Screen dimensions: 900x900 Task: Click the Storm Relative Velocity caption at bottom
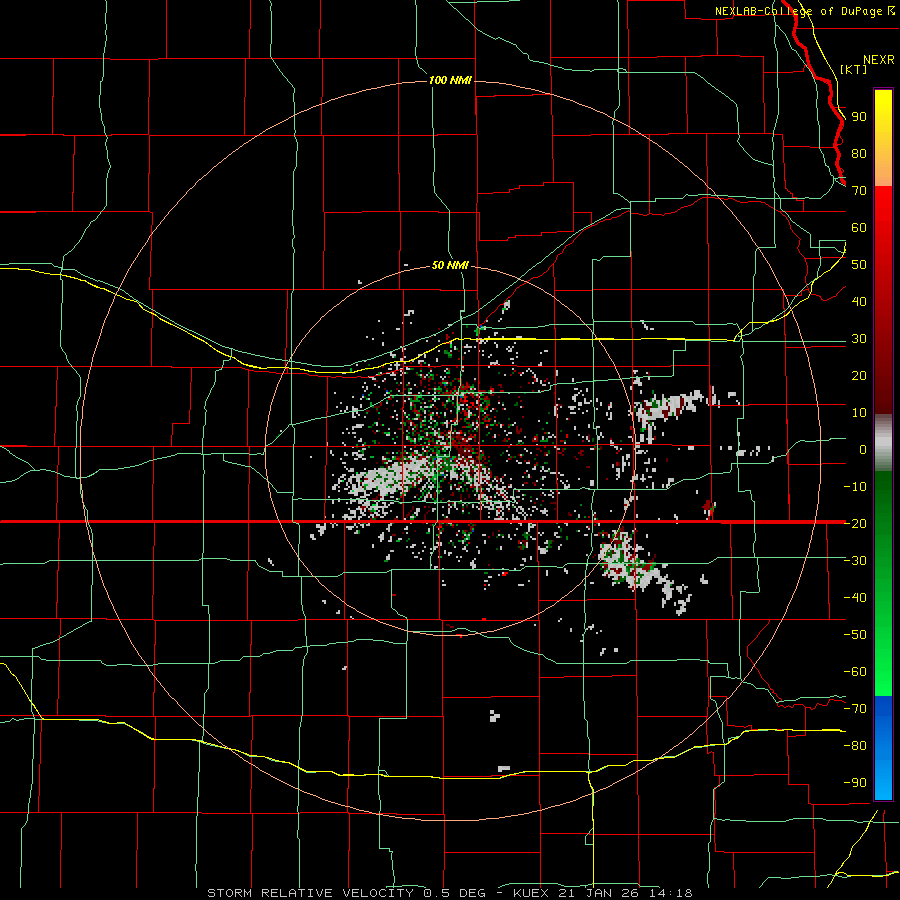coord(449,893)
